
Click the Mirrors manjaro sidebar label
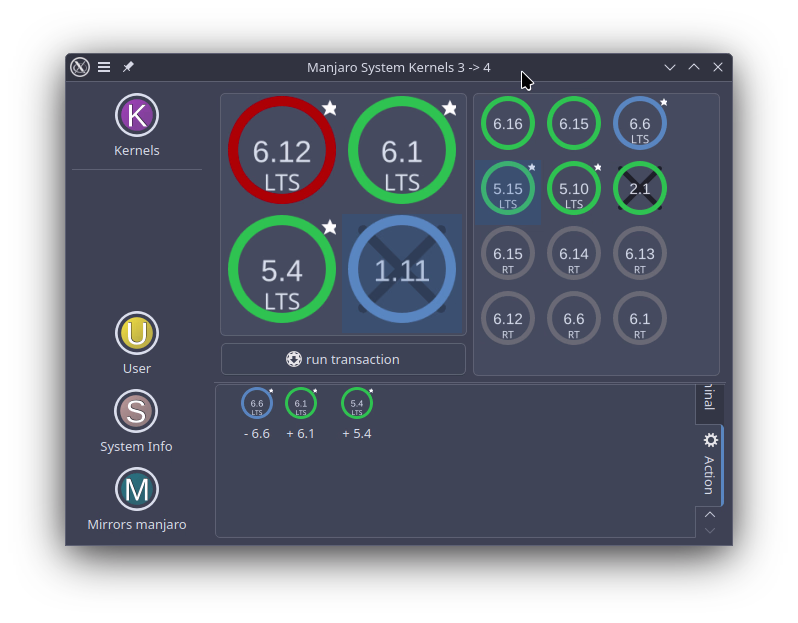pos(136,524)
